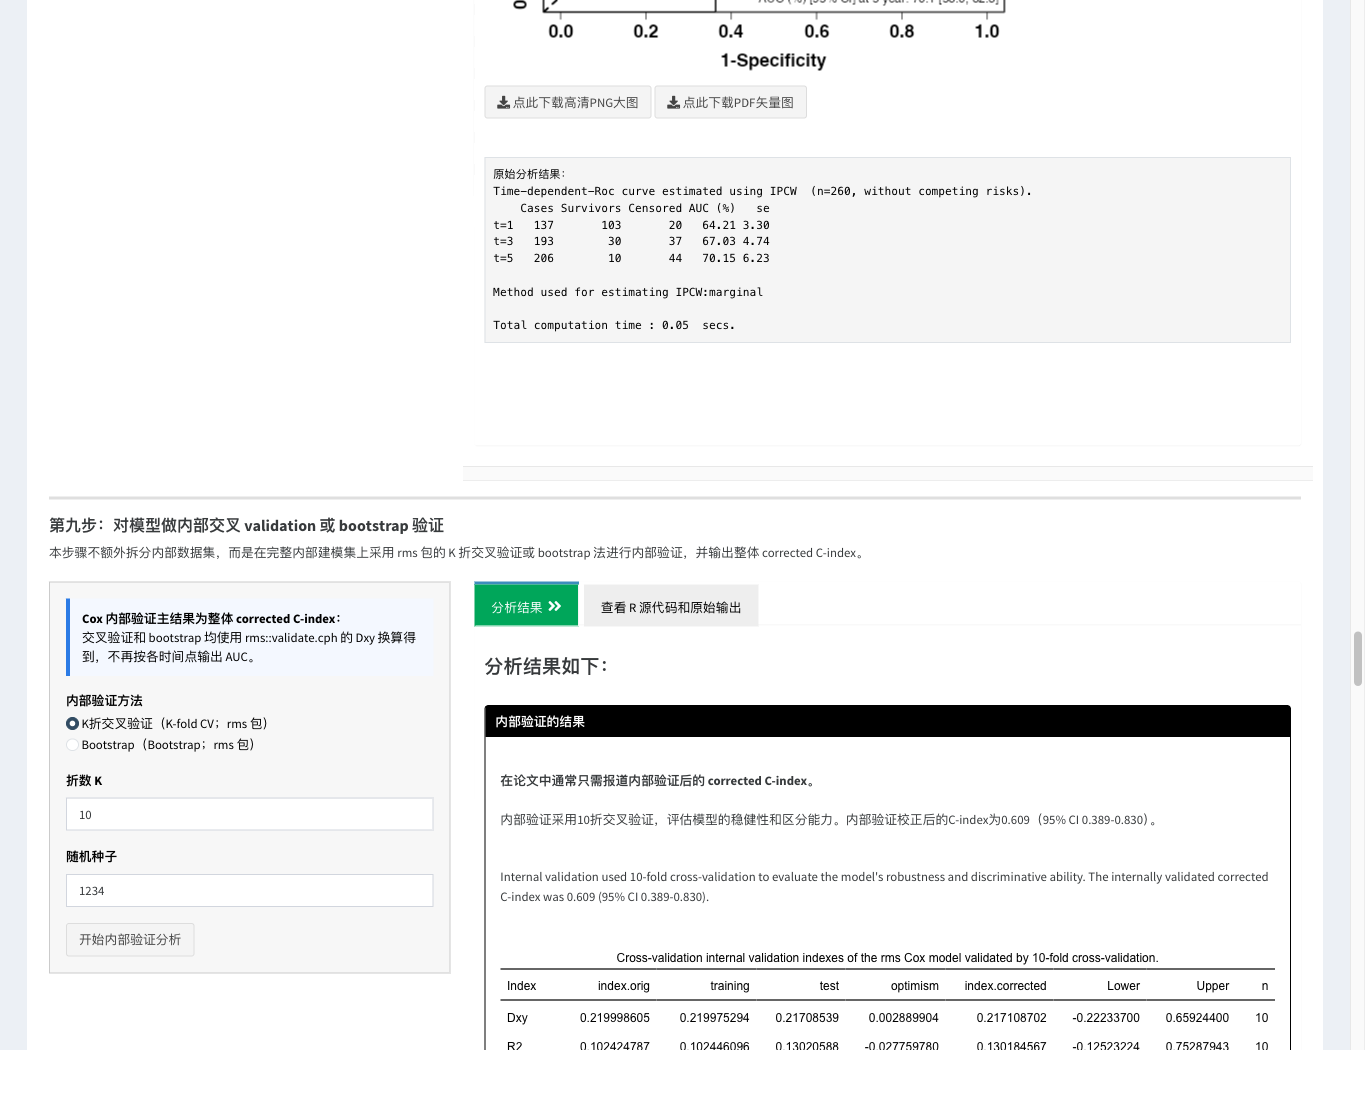Click the Dxy index.corrected value 0.217108702
This screenshot has height=1100, width=1365.
tap(1011, 1017)
